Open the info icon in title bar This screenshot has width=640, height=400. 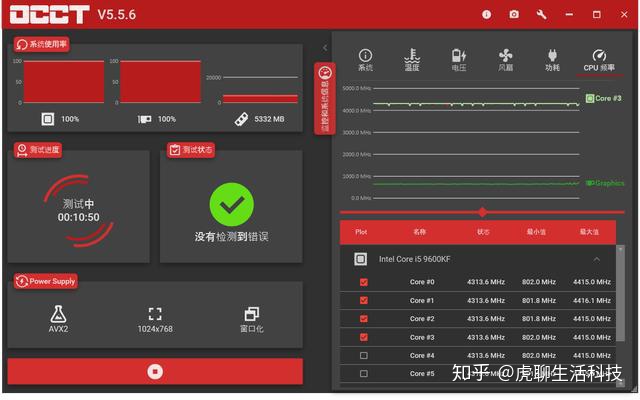[x=486, y=15]
